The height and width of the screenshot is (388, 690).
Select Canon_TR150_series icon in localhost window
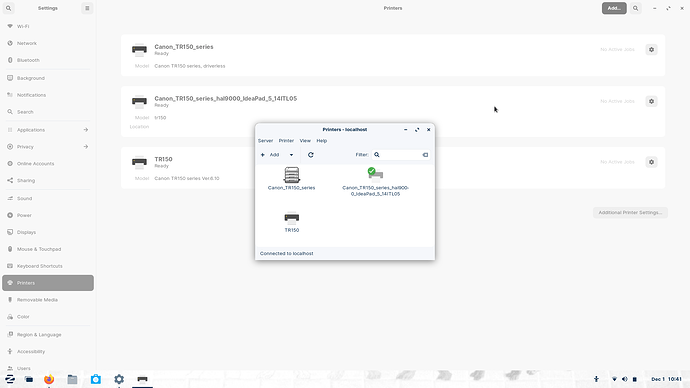(x=292, y=175)
